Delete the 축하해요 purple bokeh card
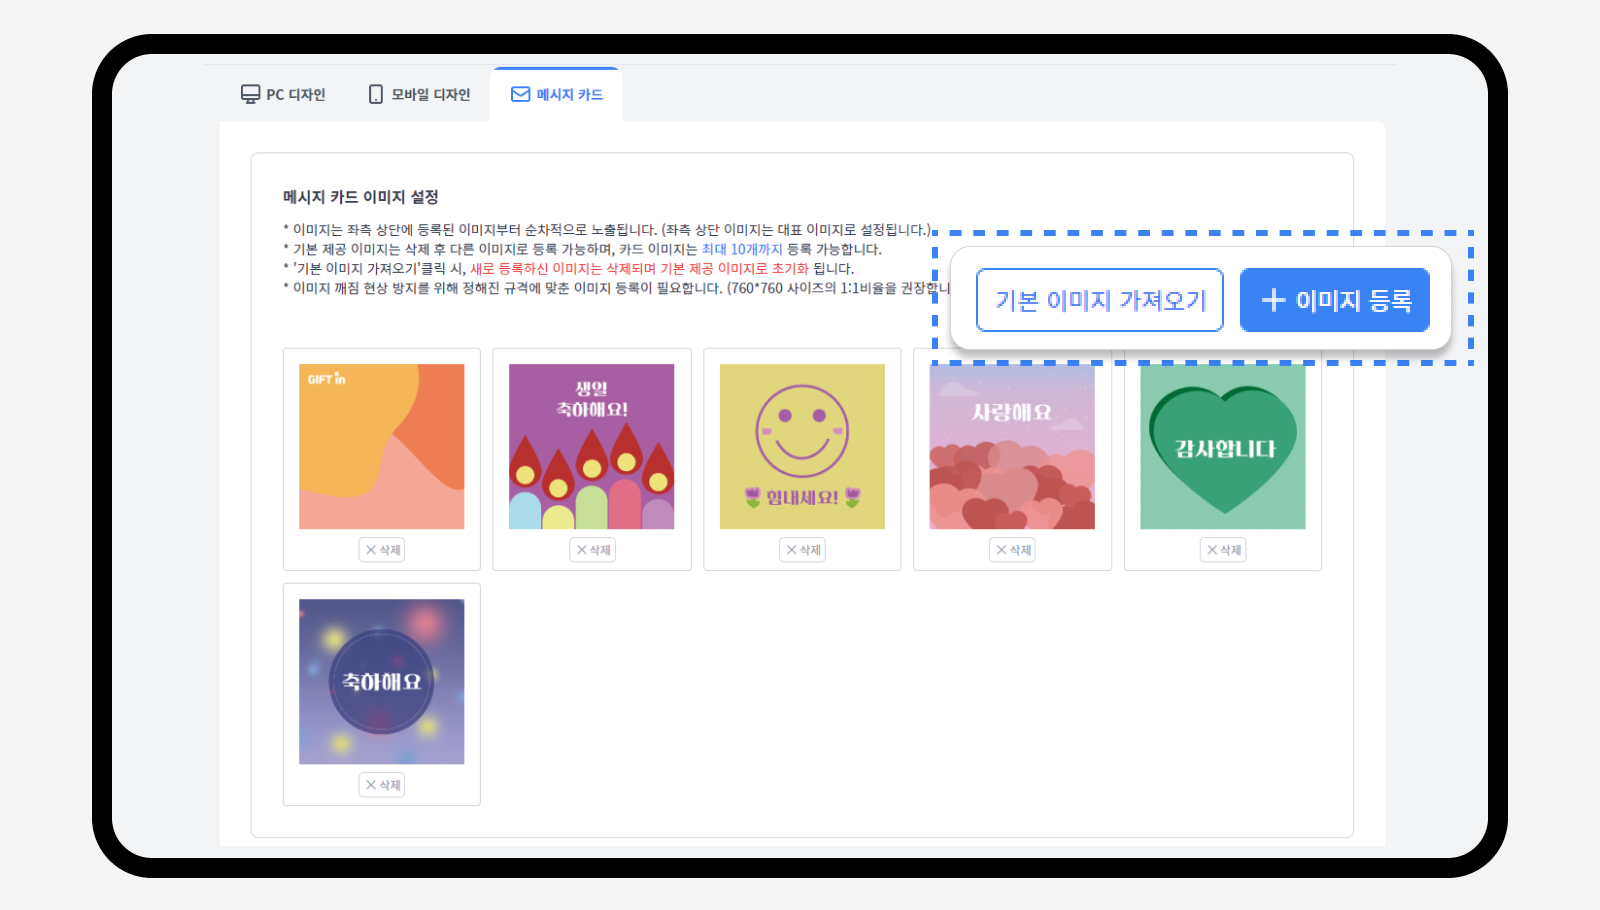 [x=382, y=785]
